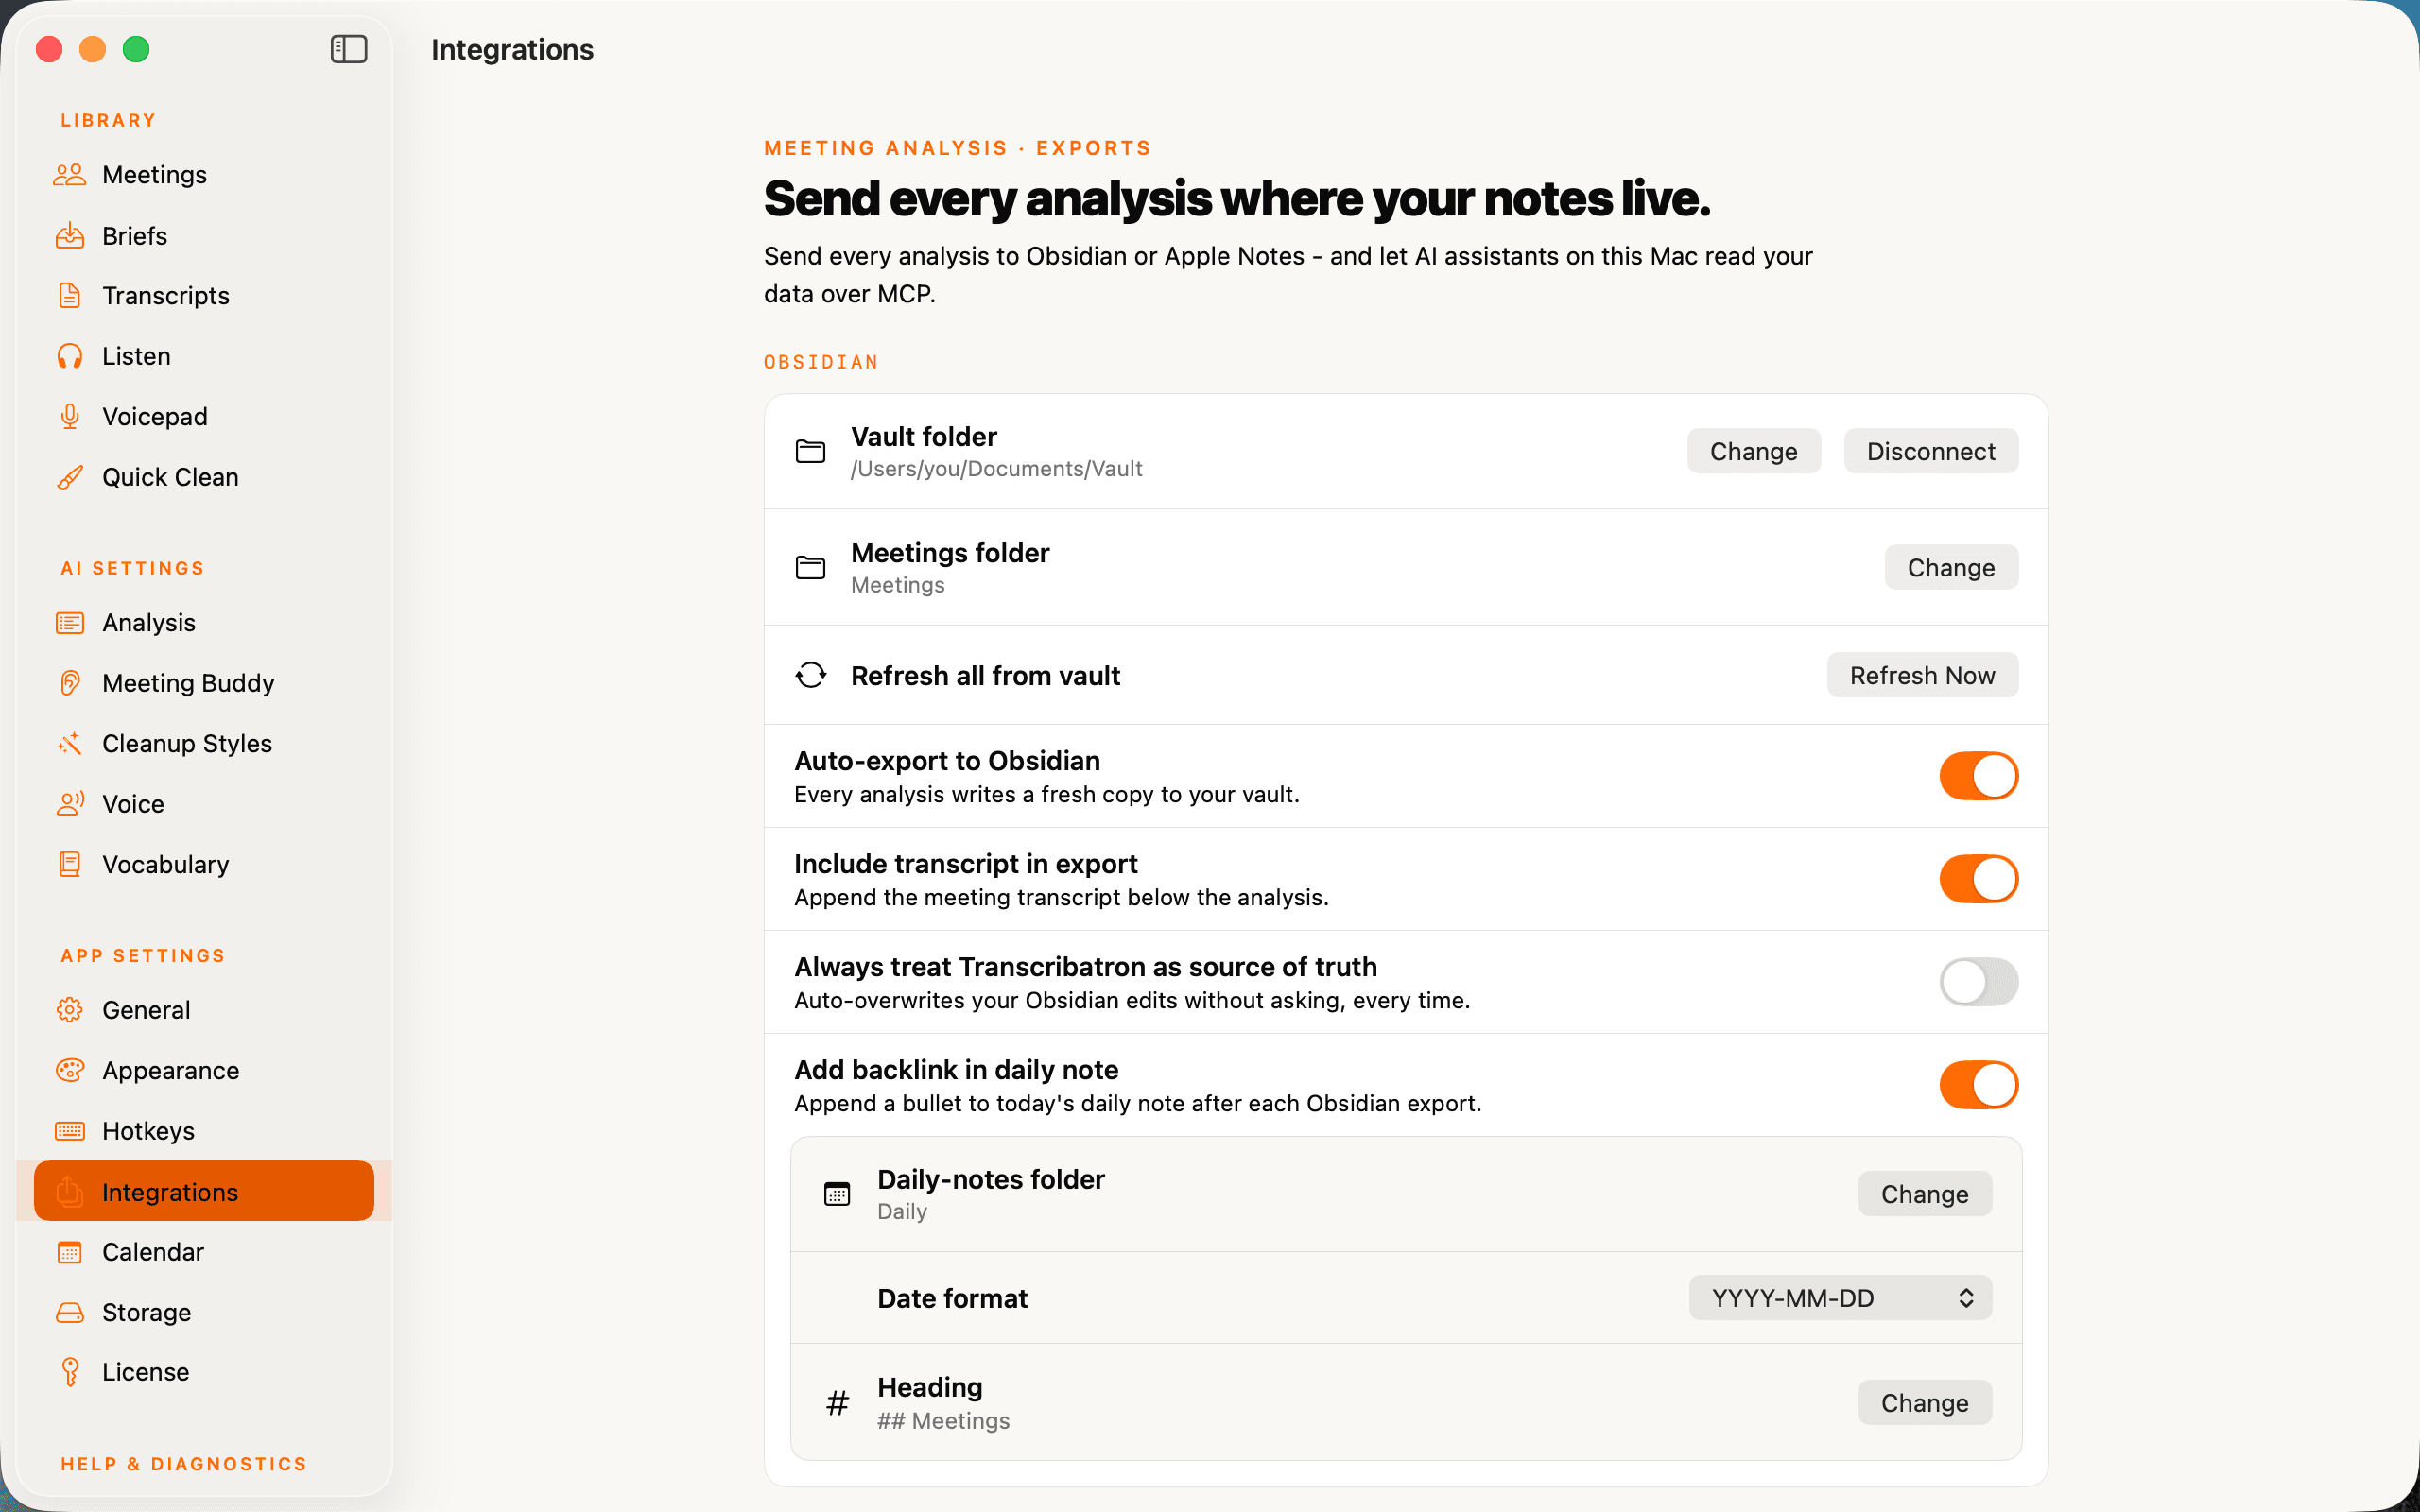This screenshot has height=1512, width=2420.
Task: Turn off Include transcript in export
Action: pyautogui.click(x=1979, y=879)
